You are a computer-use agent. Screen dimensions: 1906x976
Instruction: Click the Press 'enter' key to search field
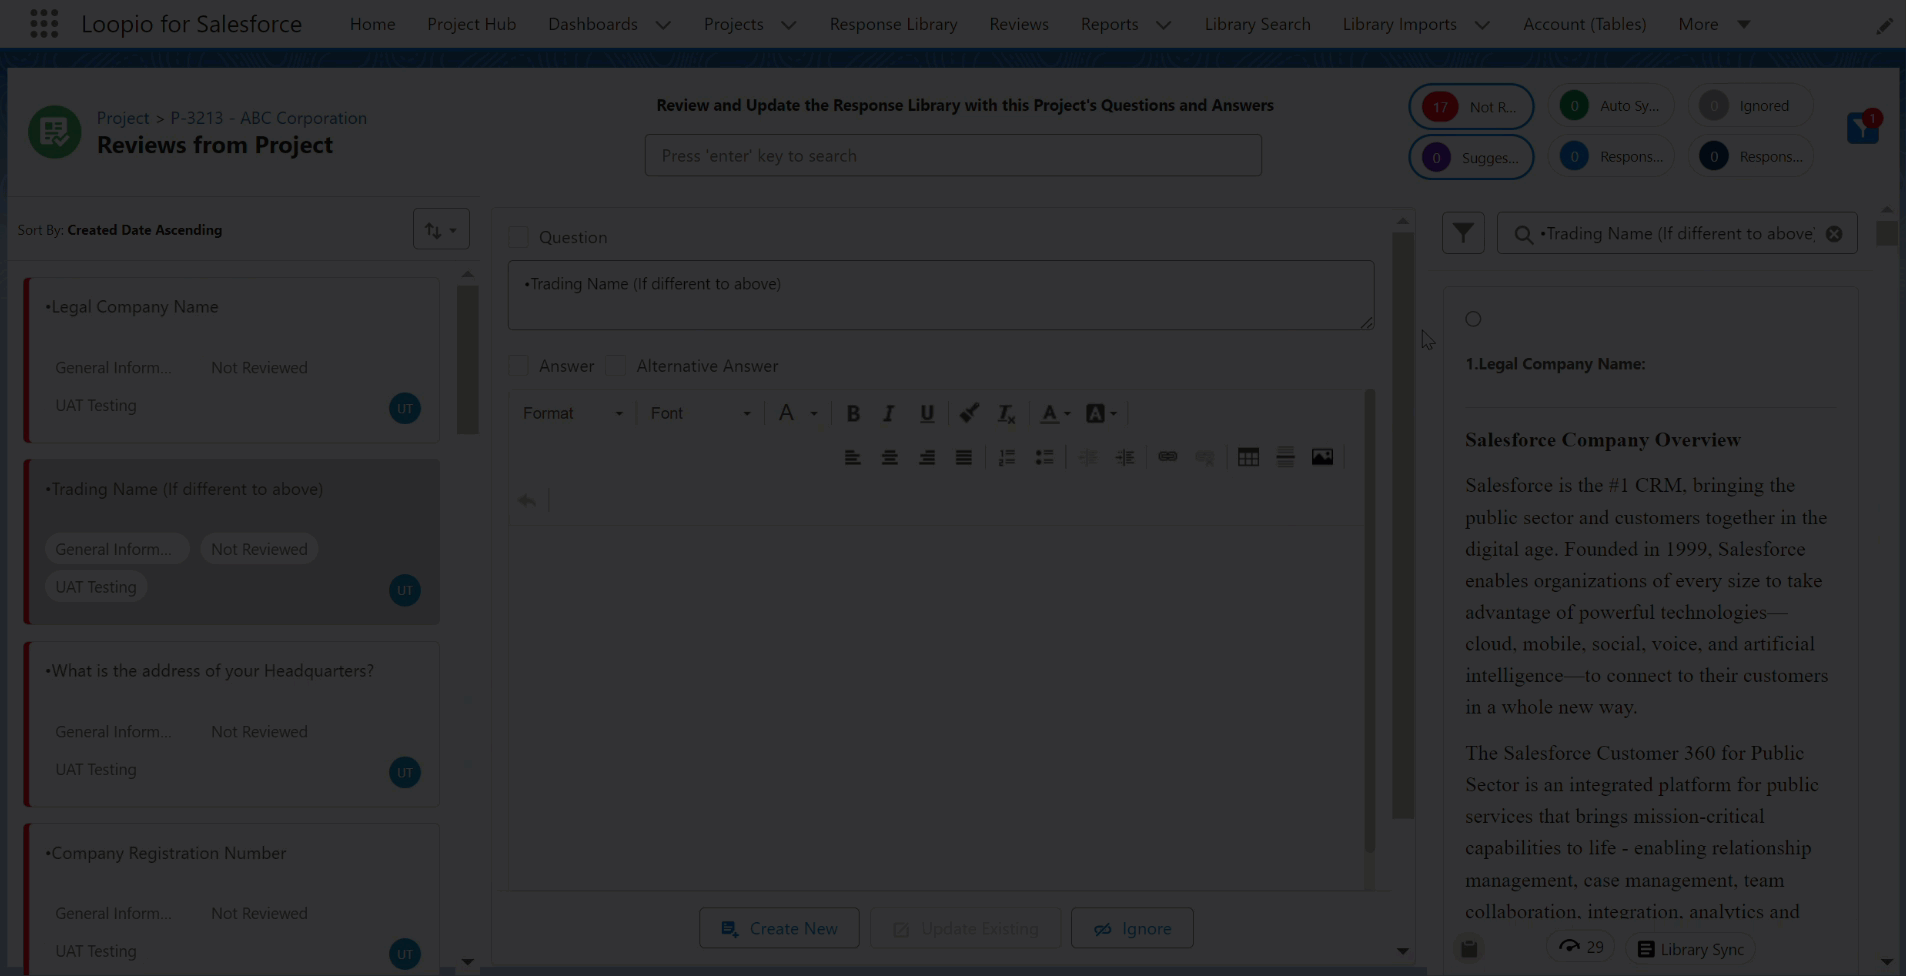click(x=953, y=155)
